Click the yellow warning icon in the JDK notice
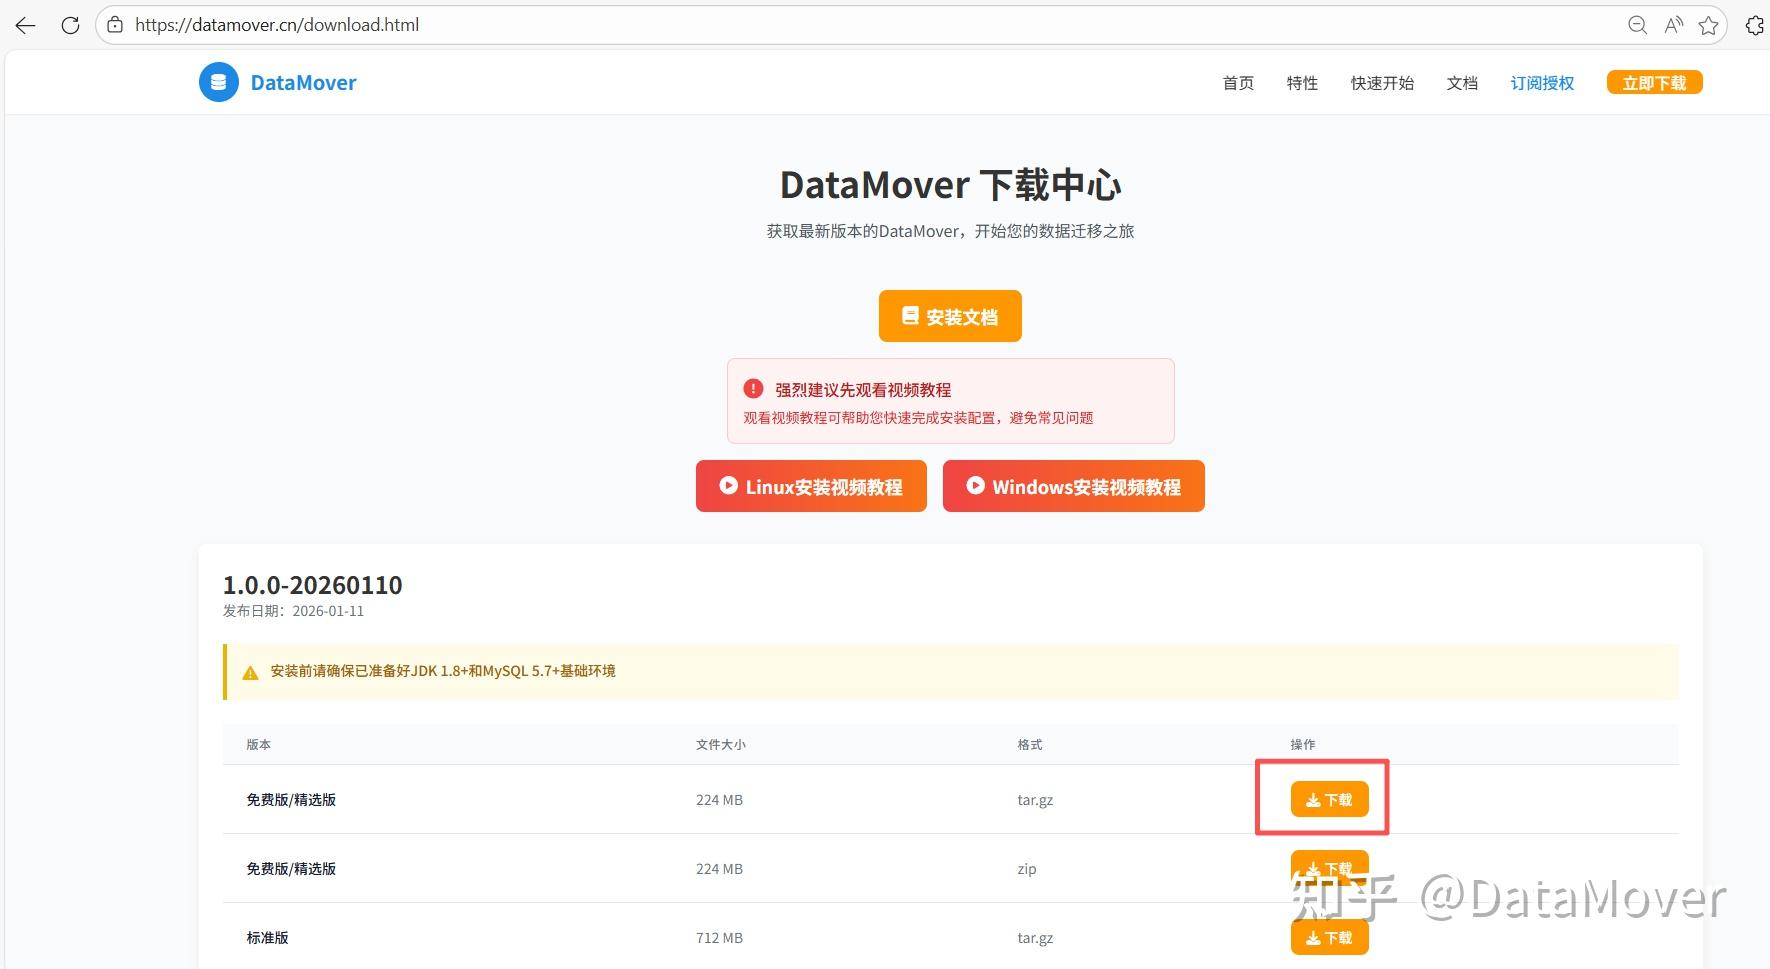 [250, 671]
